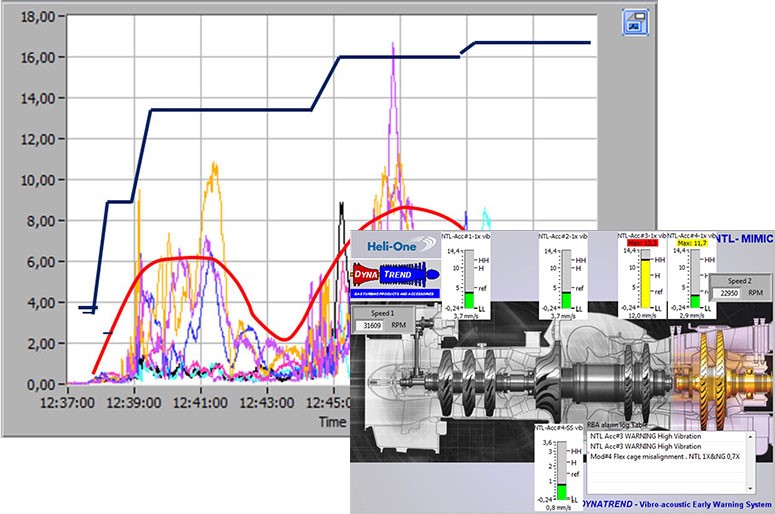Screen dimensions: 775x514
Task: Click the '14,00' y-axis label
Action: (x=38, y=98)
